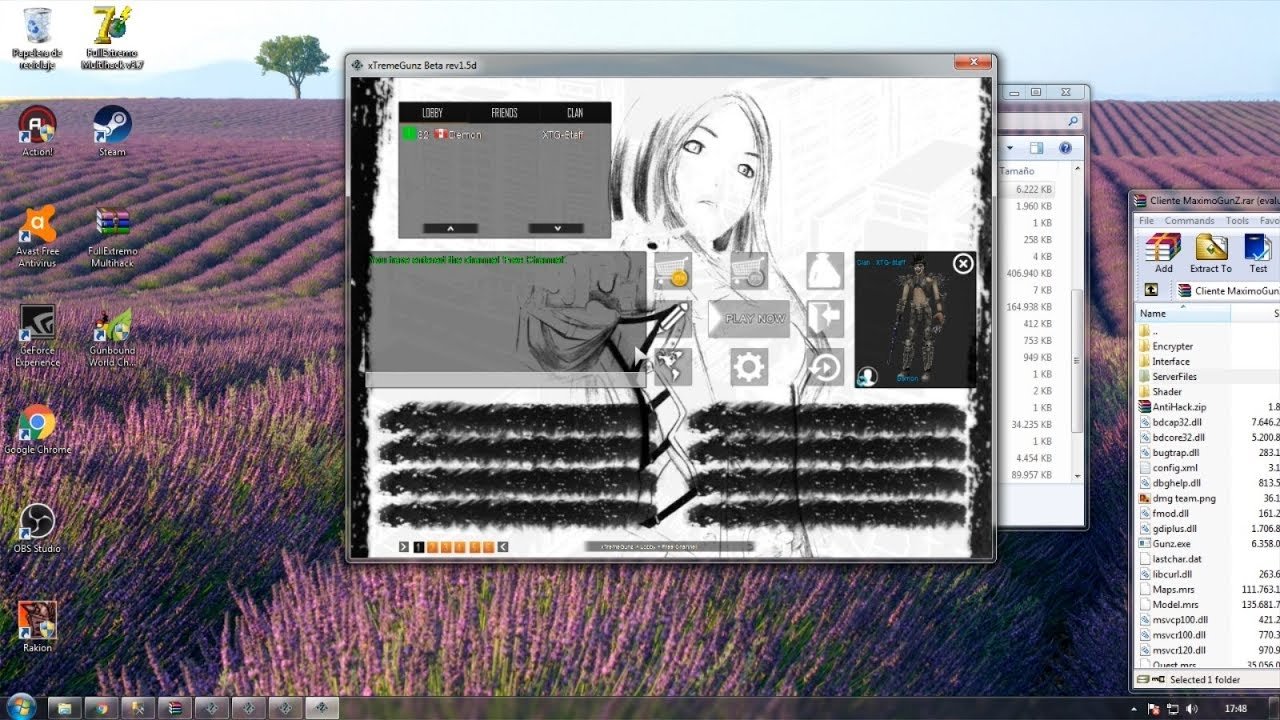This screenshot has height=720, width=1280.
Task: Click the exit door arrow icon
Action: (825, 319)
